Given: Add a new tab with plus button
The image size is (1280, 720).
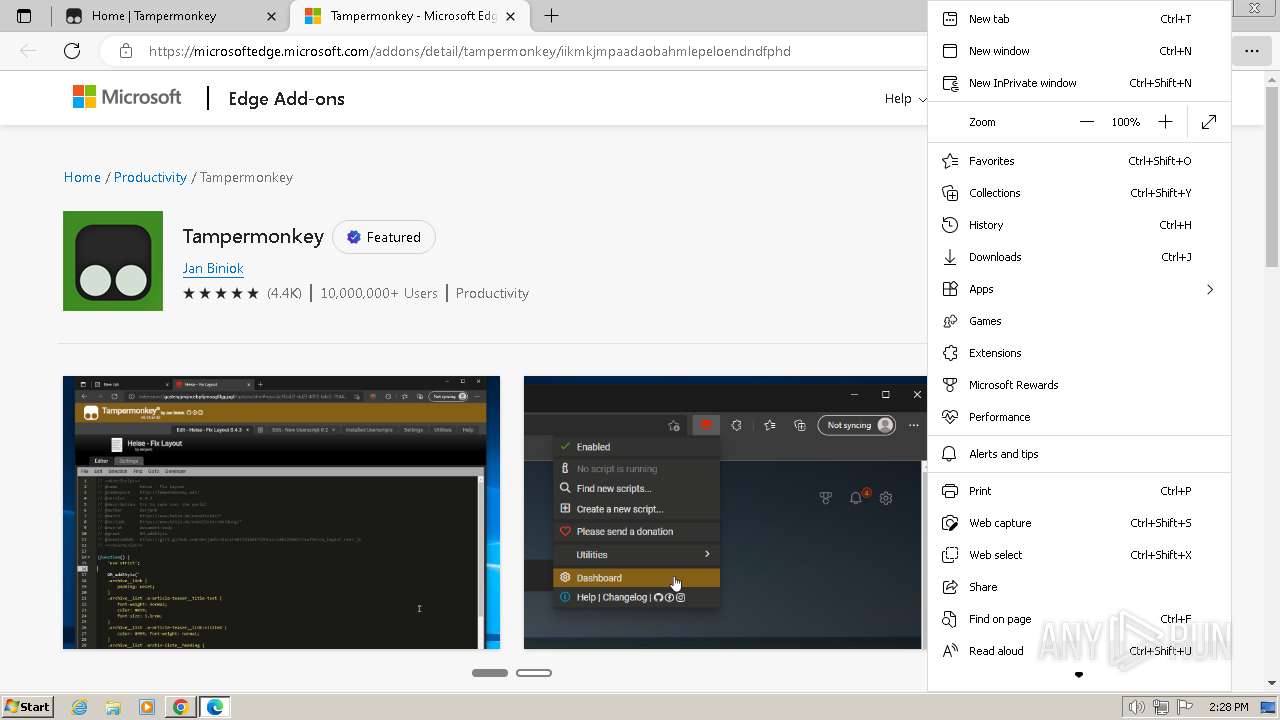Looking at the screenshot, I should pyautogui.click(x=551, y=16).
